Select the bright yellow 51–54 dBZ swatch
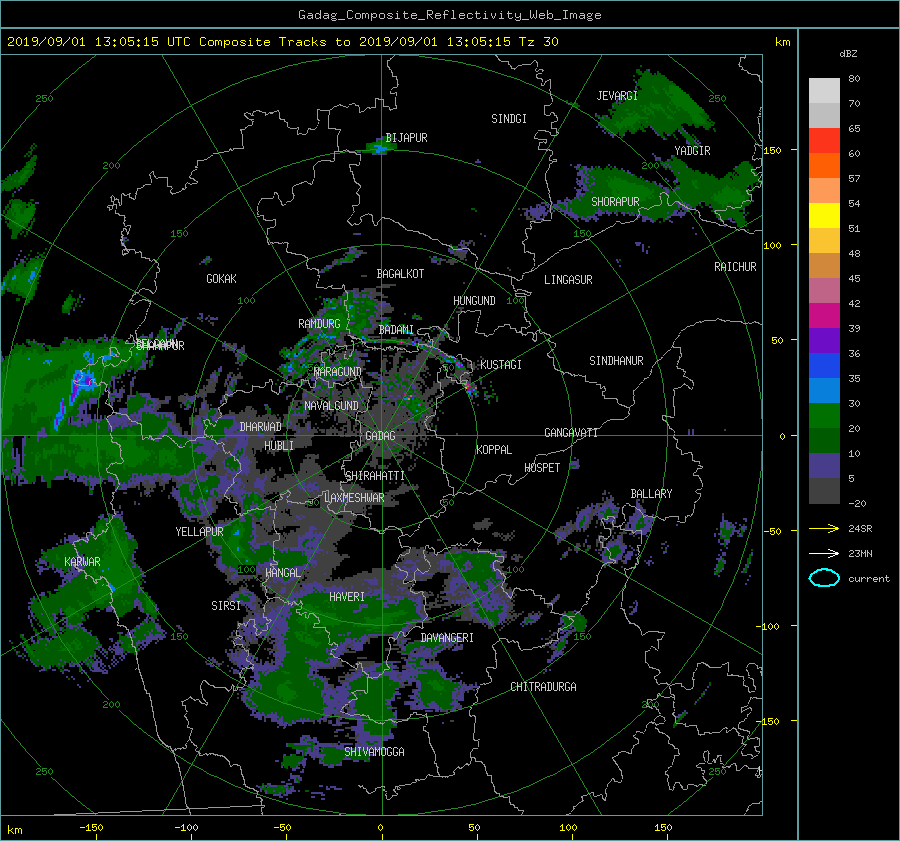The height and width of the screenshot is (841, 900). [824, 215]
